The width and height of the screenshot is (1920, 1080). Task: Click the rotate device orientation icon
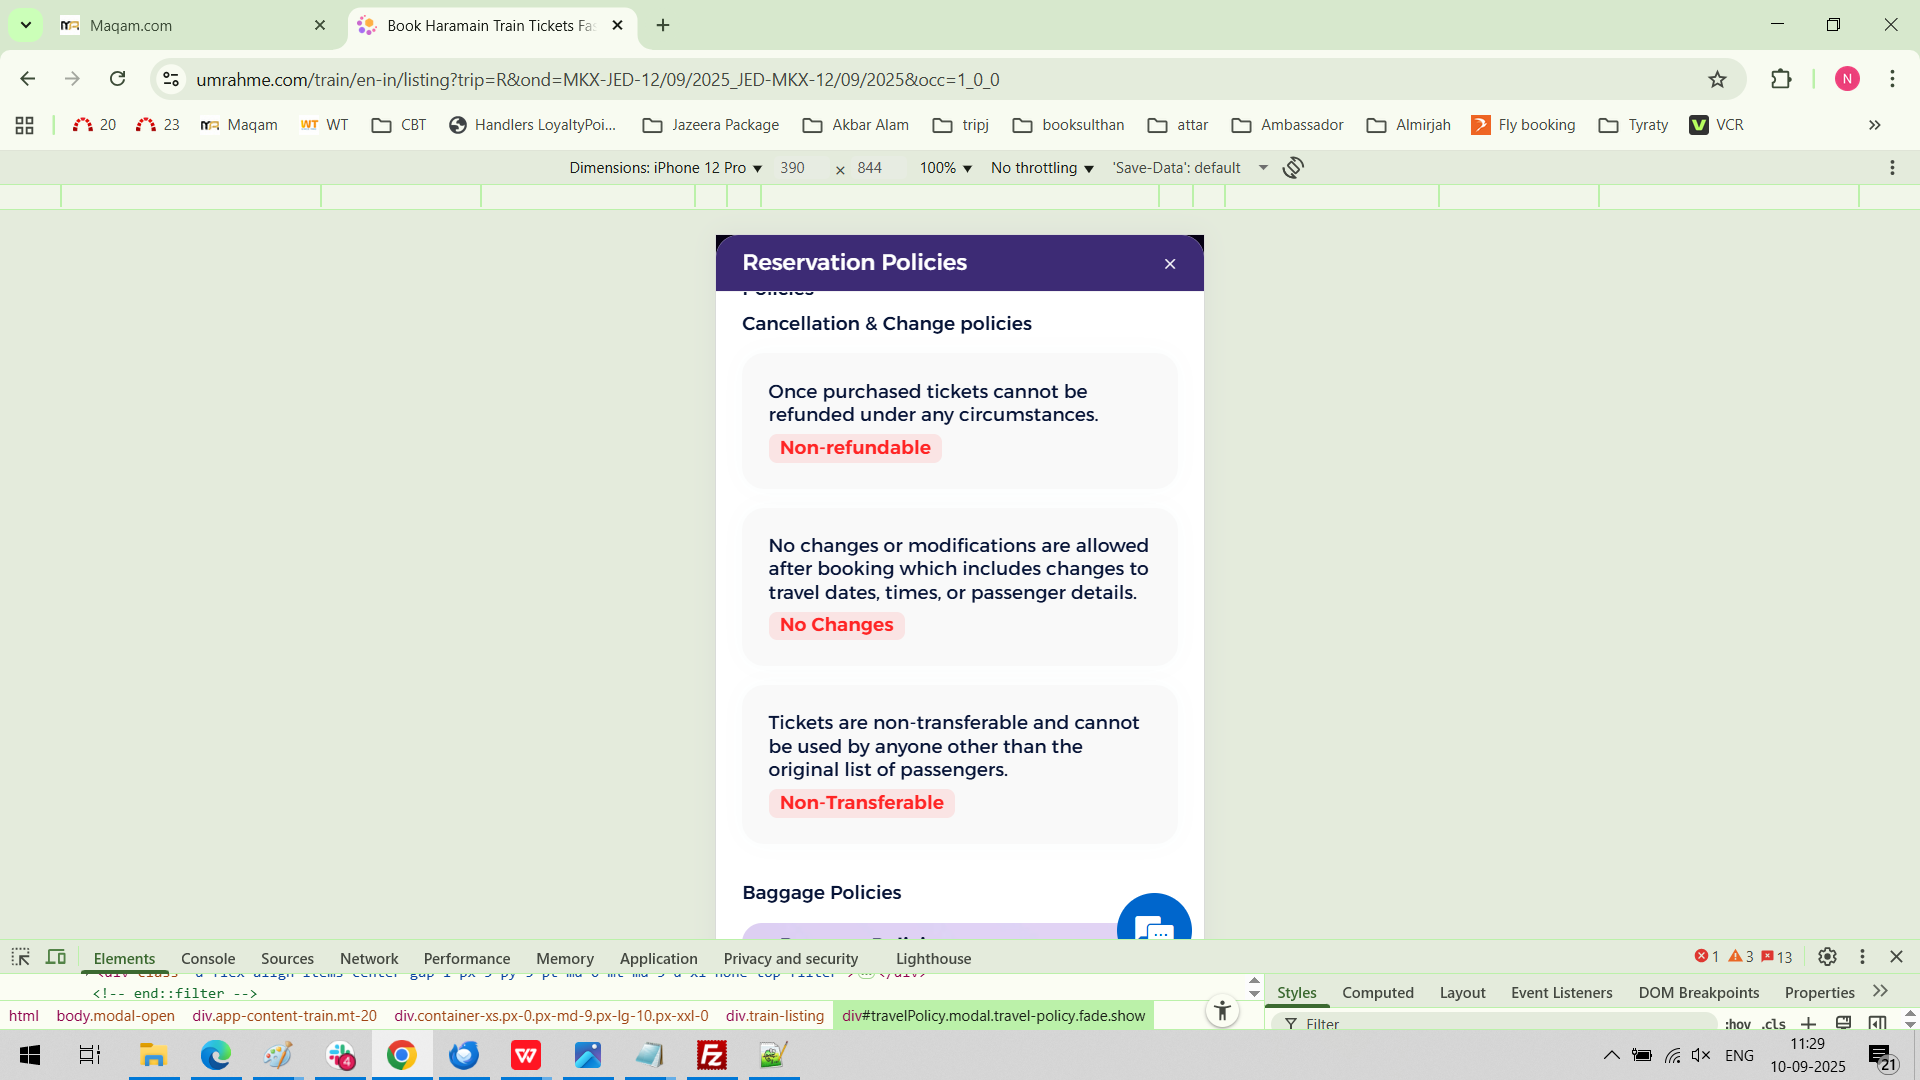(x=1293, y=168)
